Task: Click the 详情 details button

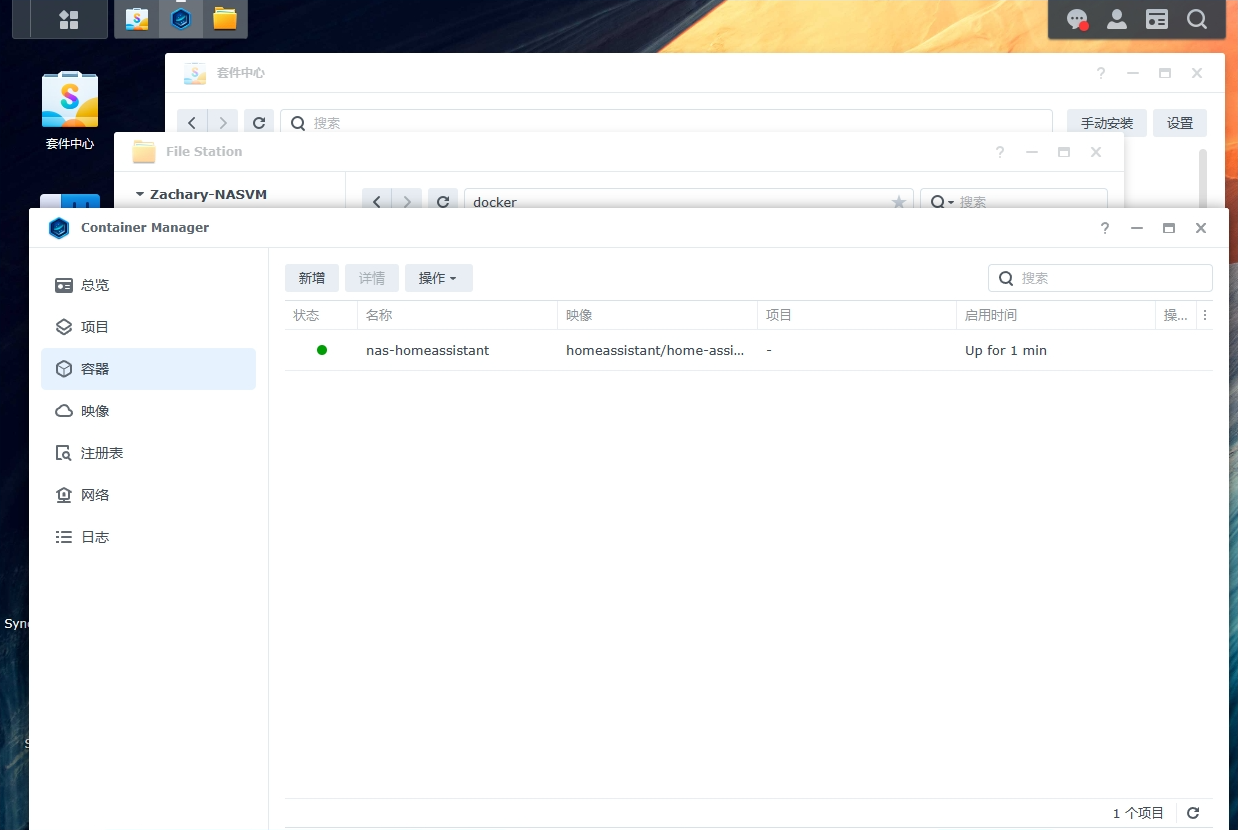Action: 372,278
